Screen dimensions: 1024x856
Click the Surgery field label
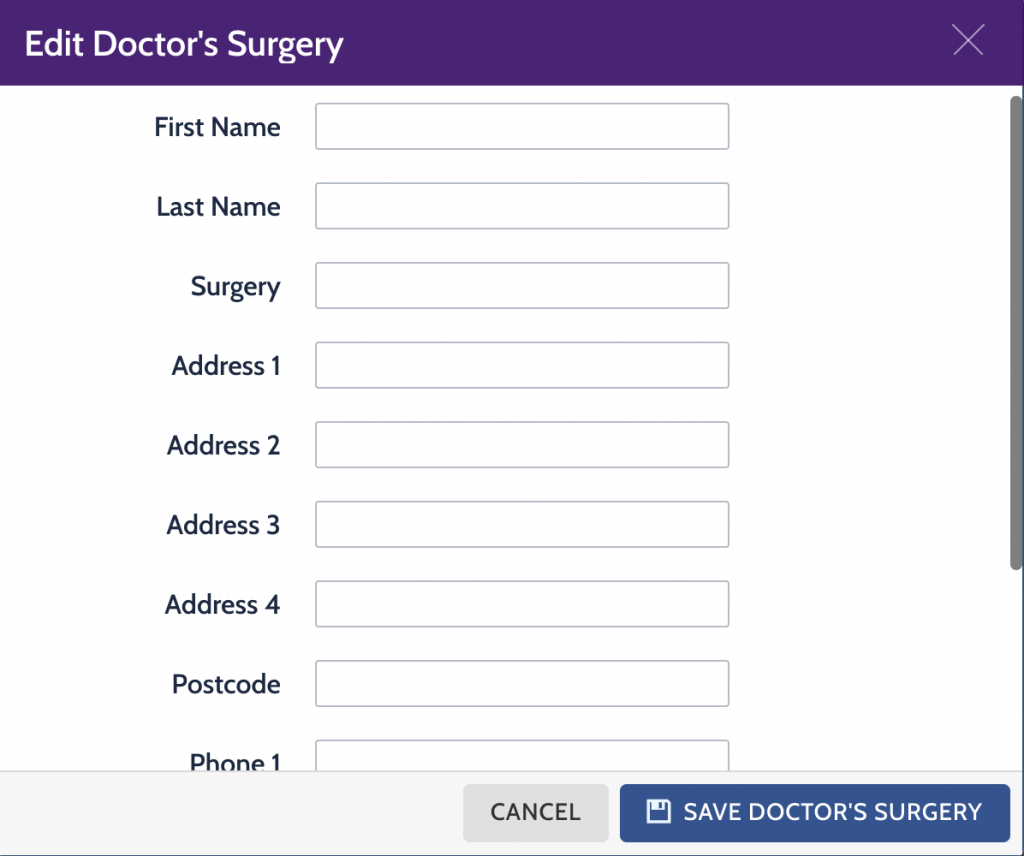pos(236,287)
